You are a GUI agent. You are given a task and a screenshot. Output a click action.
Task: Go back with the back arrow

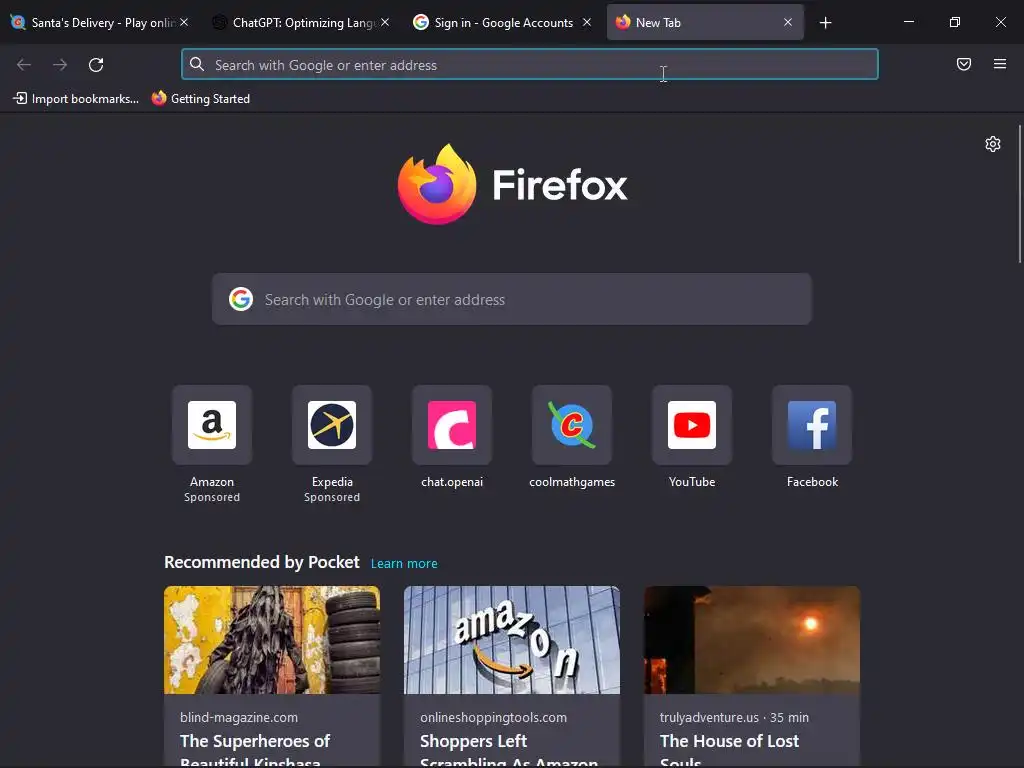click(24, 65)
